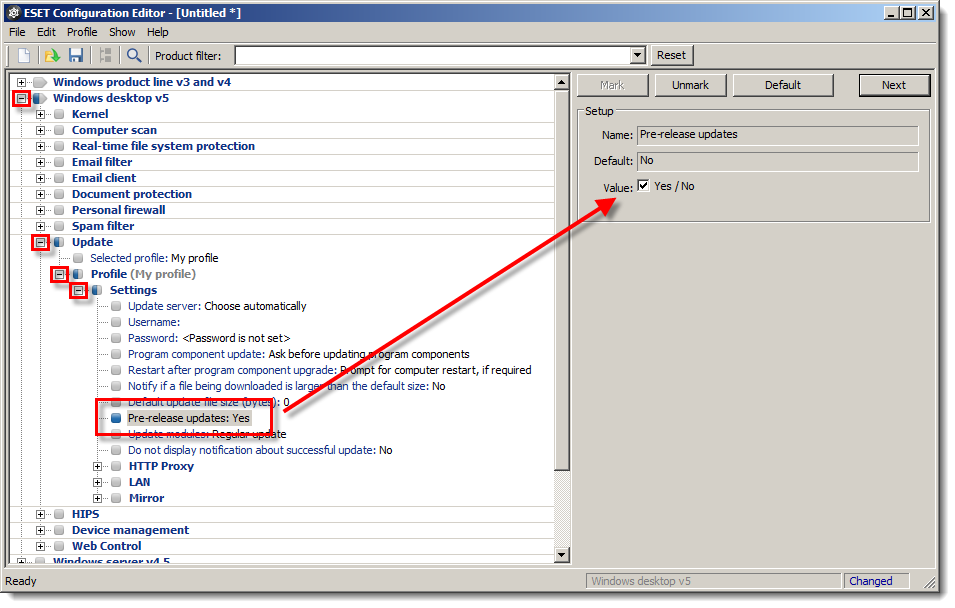Click the Web Control mark indicator
Screen dimensions: 955x608
[x=59, y=546]
